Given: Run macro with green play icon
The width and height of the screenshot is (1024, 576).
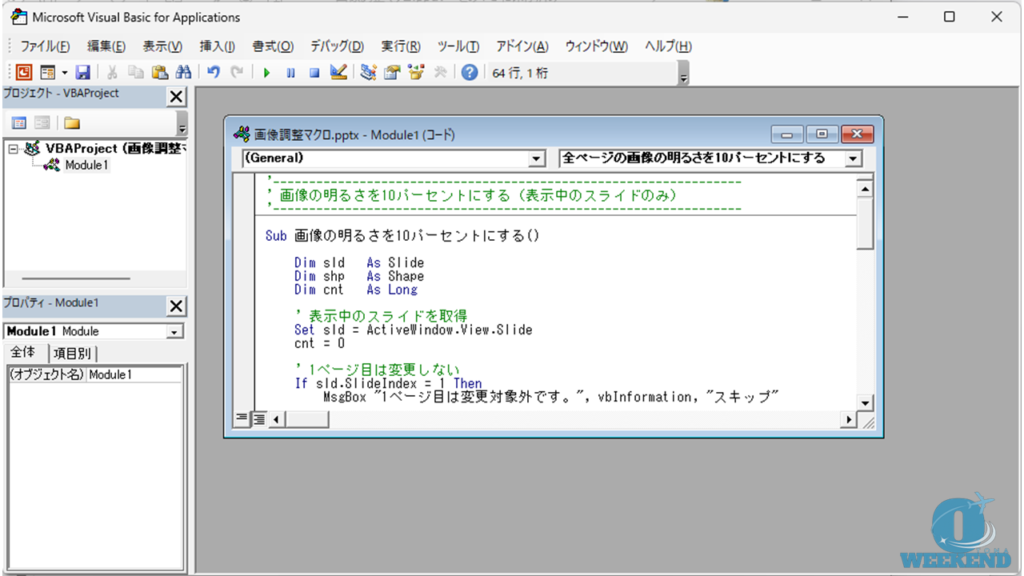Looking at the screenshot, I should coord(266,72).
